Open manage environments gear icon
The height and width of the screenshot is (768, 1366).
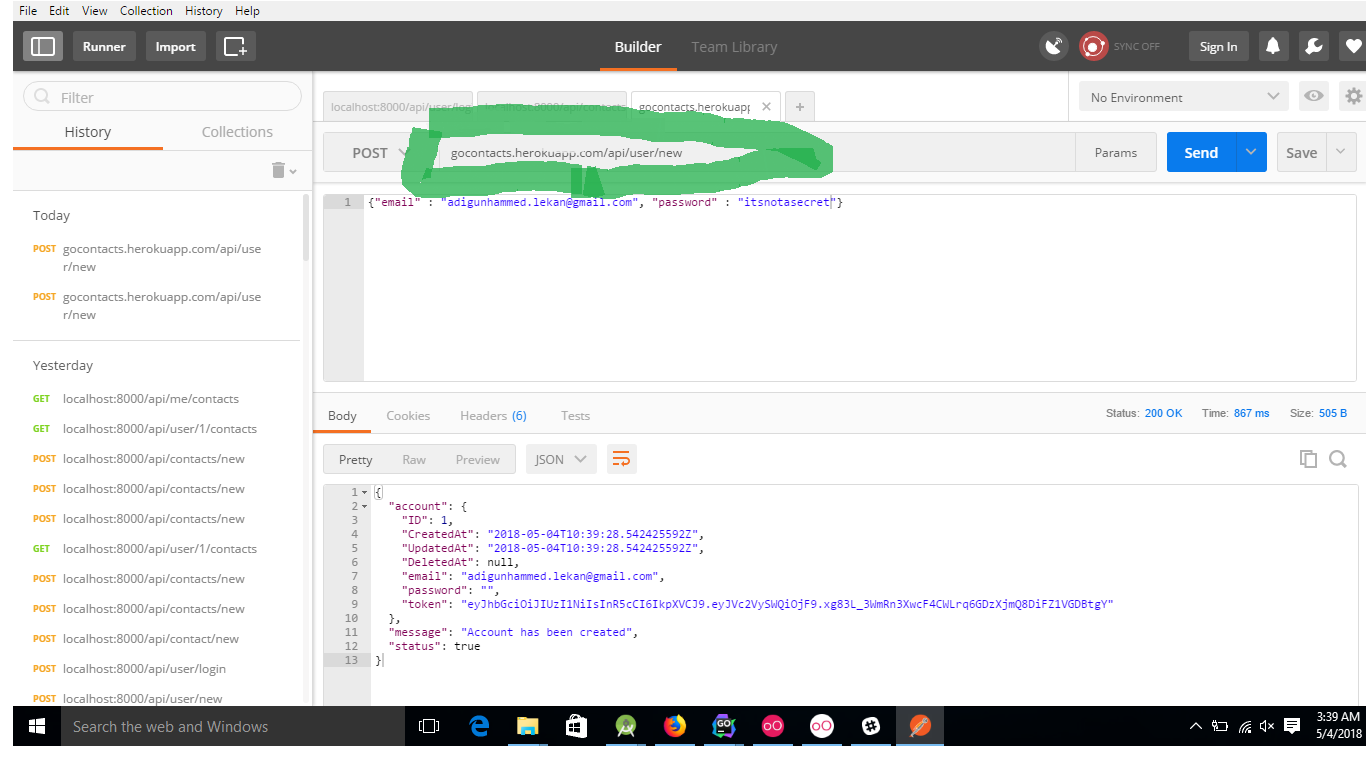(1353, 97)
